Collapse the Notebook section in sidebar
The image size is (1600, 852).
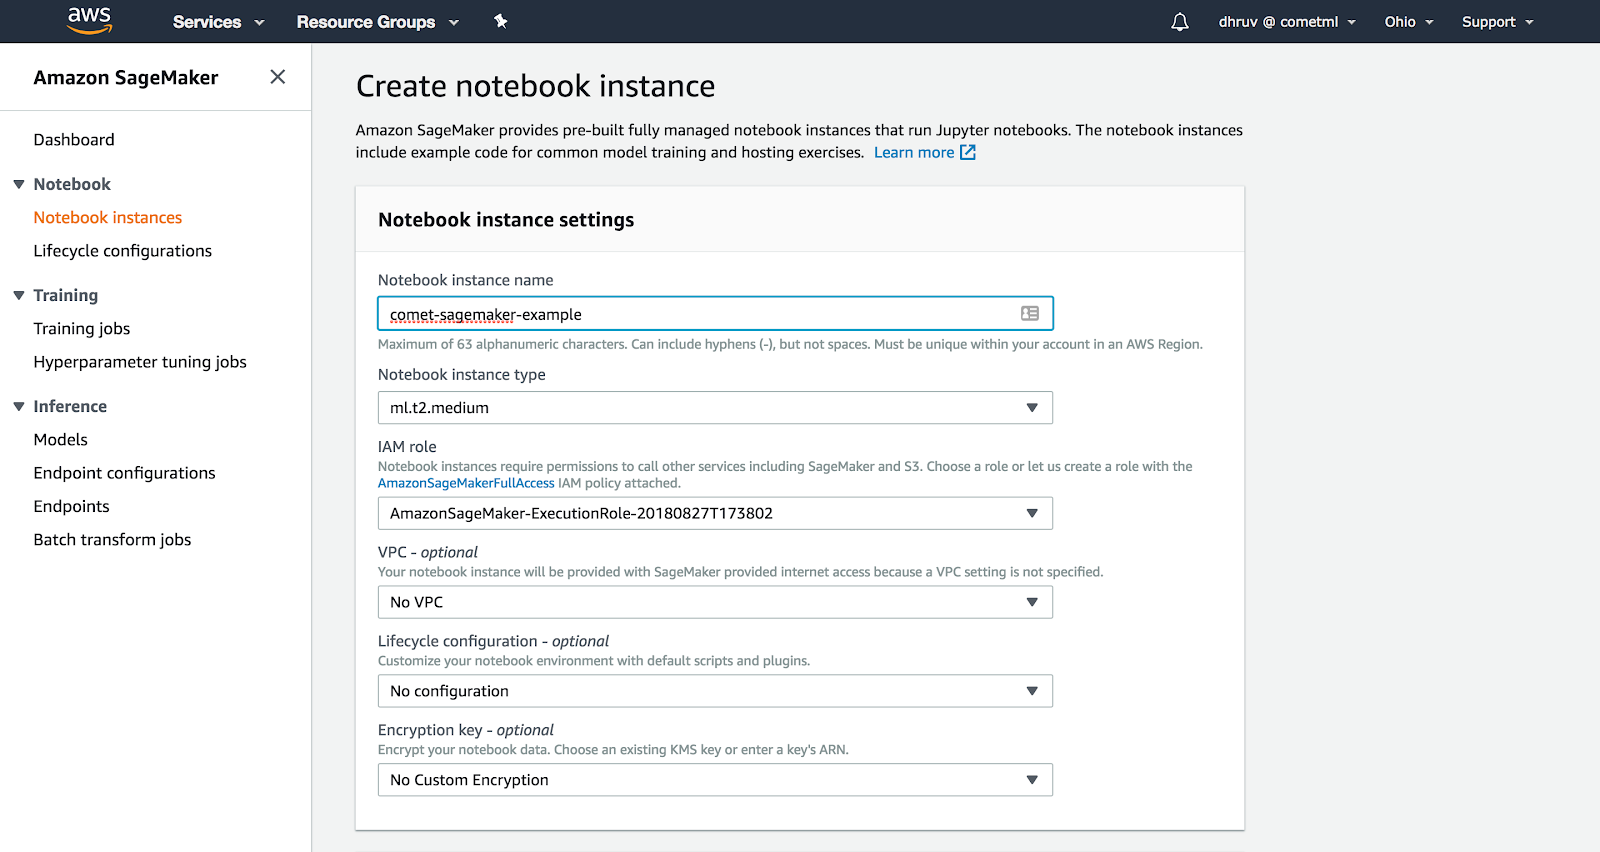(x=19, y=184)
